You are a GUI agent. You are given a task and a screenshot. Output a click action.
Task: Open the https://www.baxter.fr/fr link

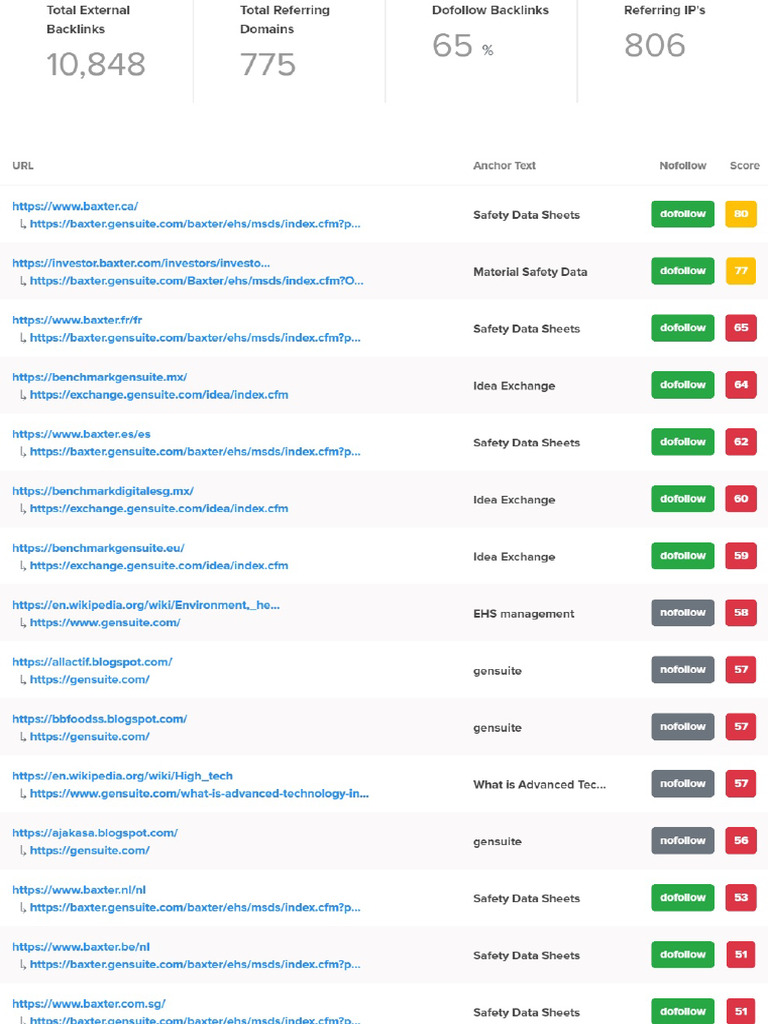(77, 320)
